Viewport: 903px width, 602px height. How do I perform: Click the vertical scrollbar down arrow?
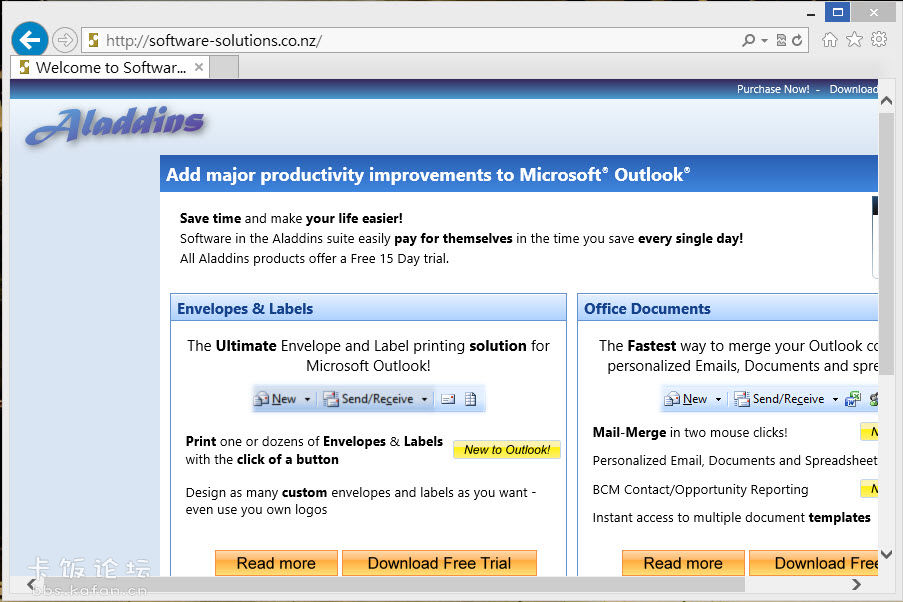coord(887,554)
